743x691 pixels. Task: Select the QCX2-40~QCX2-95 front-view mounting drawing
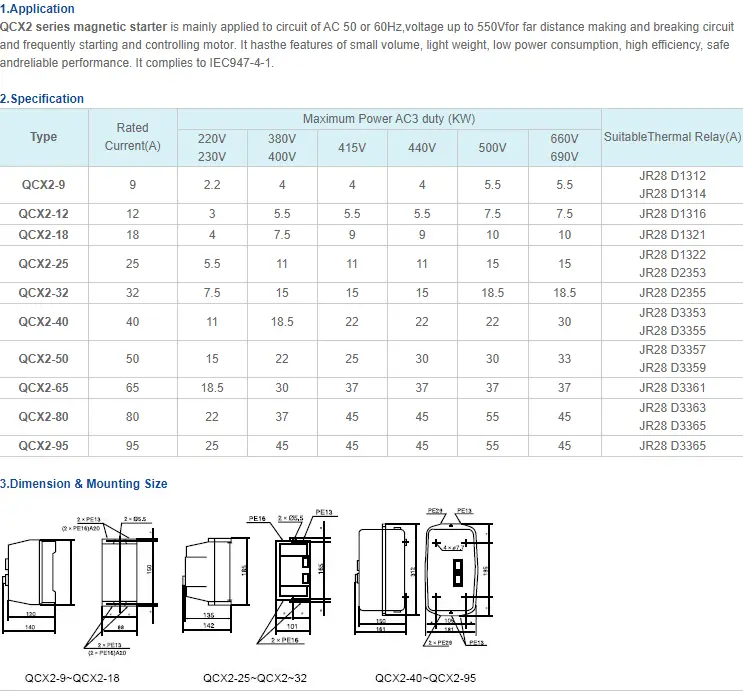tap(455, 575)
